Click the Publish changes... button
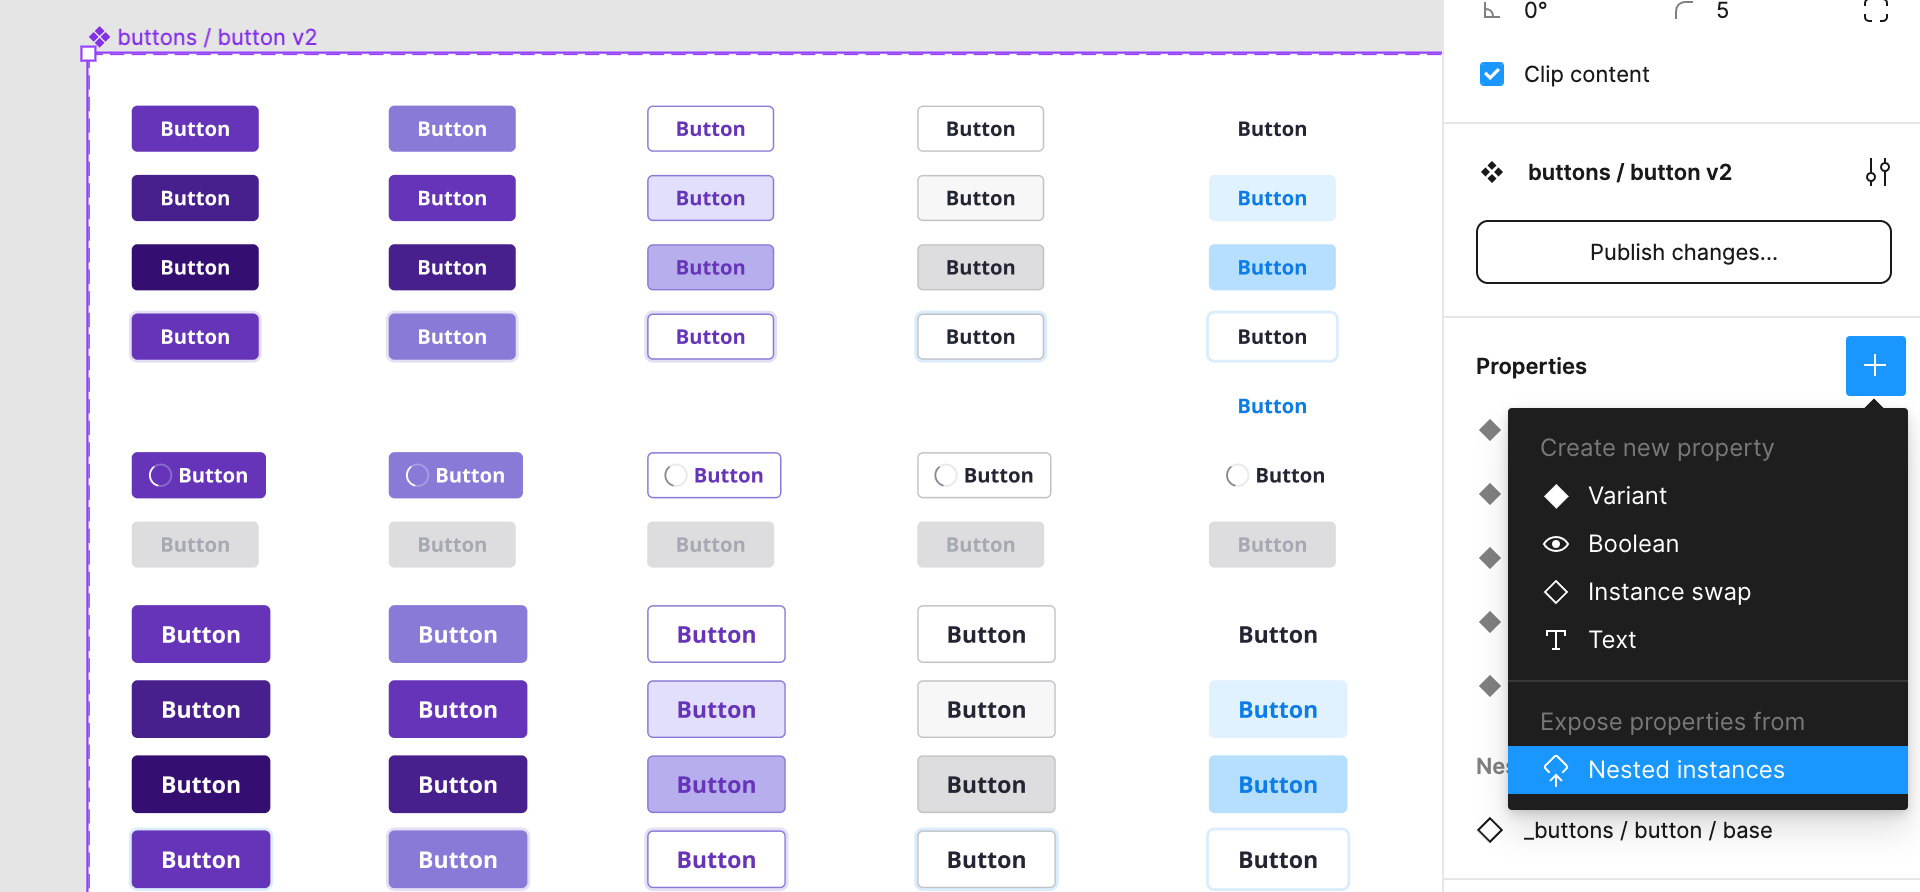The width and height of the screenshot is (1920, 892). point(1684,252)
